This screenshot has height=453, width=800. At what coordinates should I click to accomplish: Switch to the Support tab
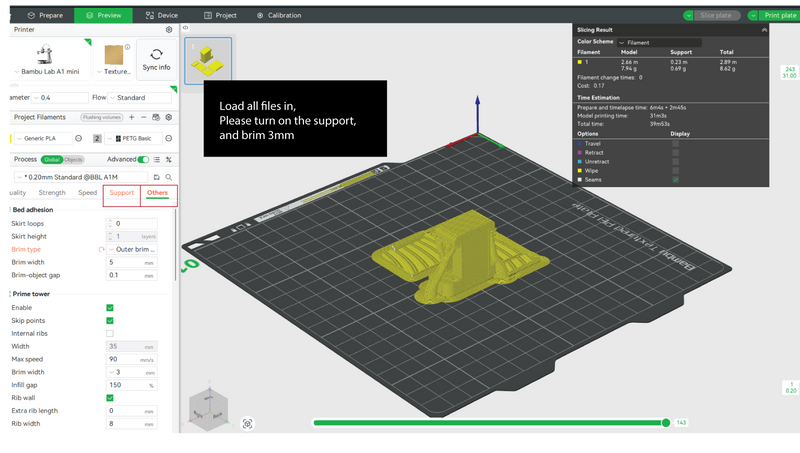click(x=121, y=193)
